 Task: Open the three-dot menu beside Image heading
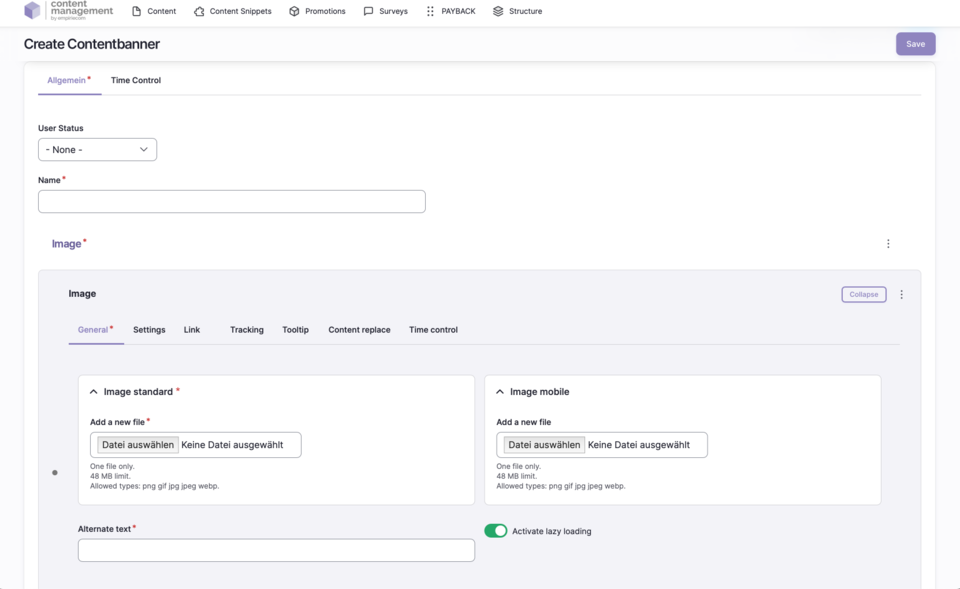tap(888, 243)
